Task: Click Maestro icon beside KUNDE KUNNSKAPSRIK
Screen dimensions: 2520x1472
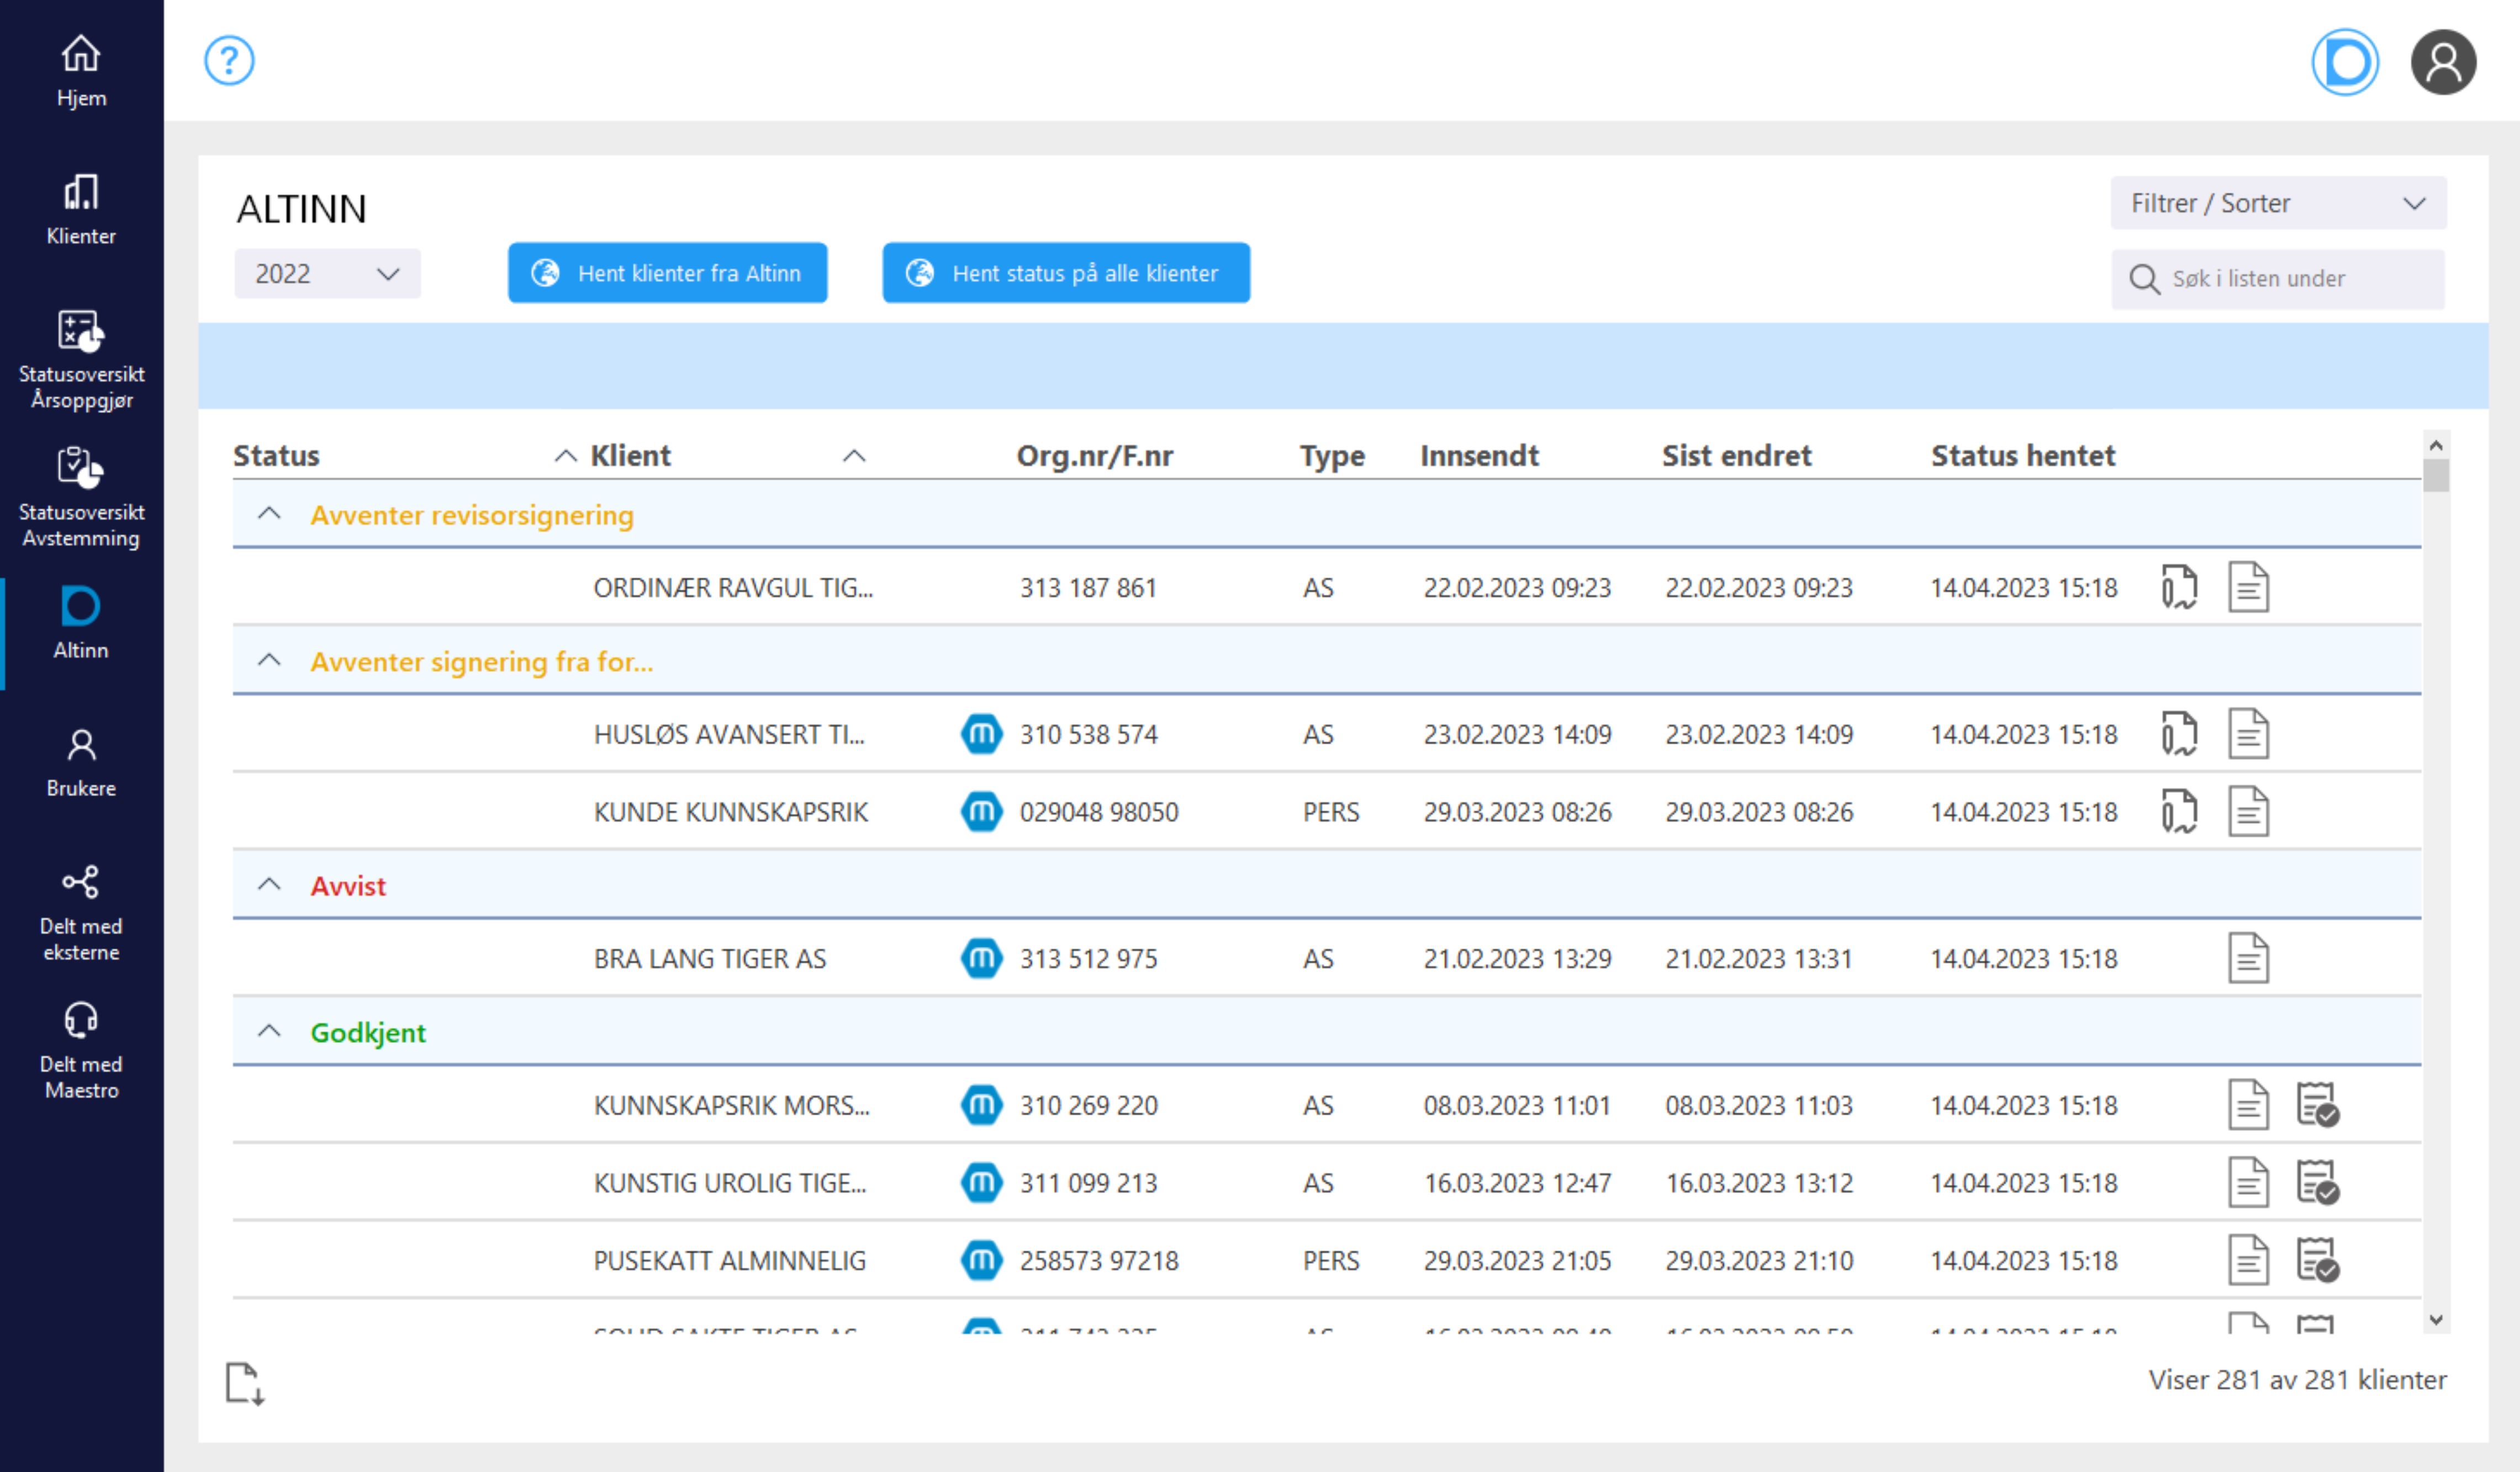Action: [x=981, y=811]
